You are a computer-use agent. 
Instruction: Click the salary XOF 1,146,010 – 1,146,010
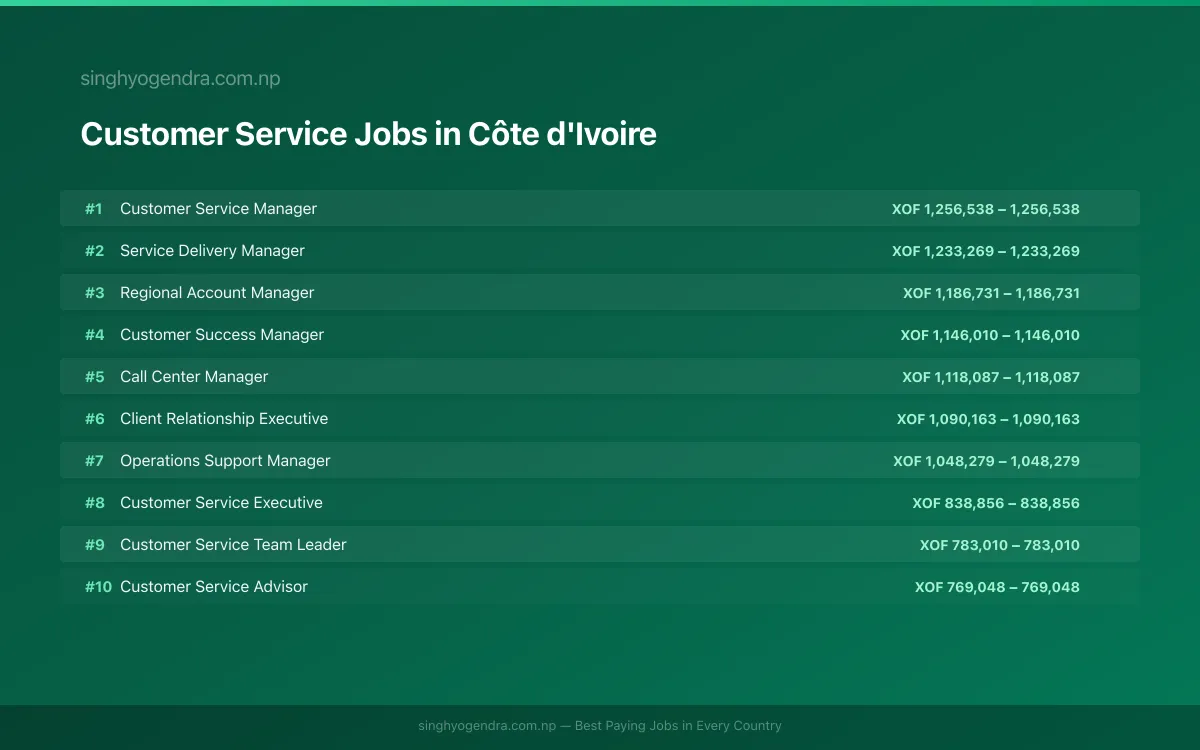tap(990, 335)
